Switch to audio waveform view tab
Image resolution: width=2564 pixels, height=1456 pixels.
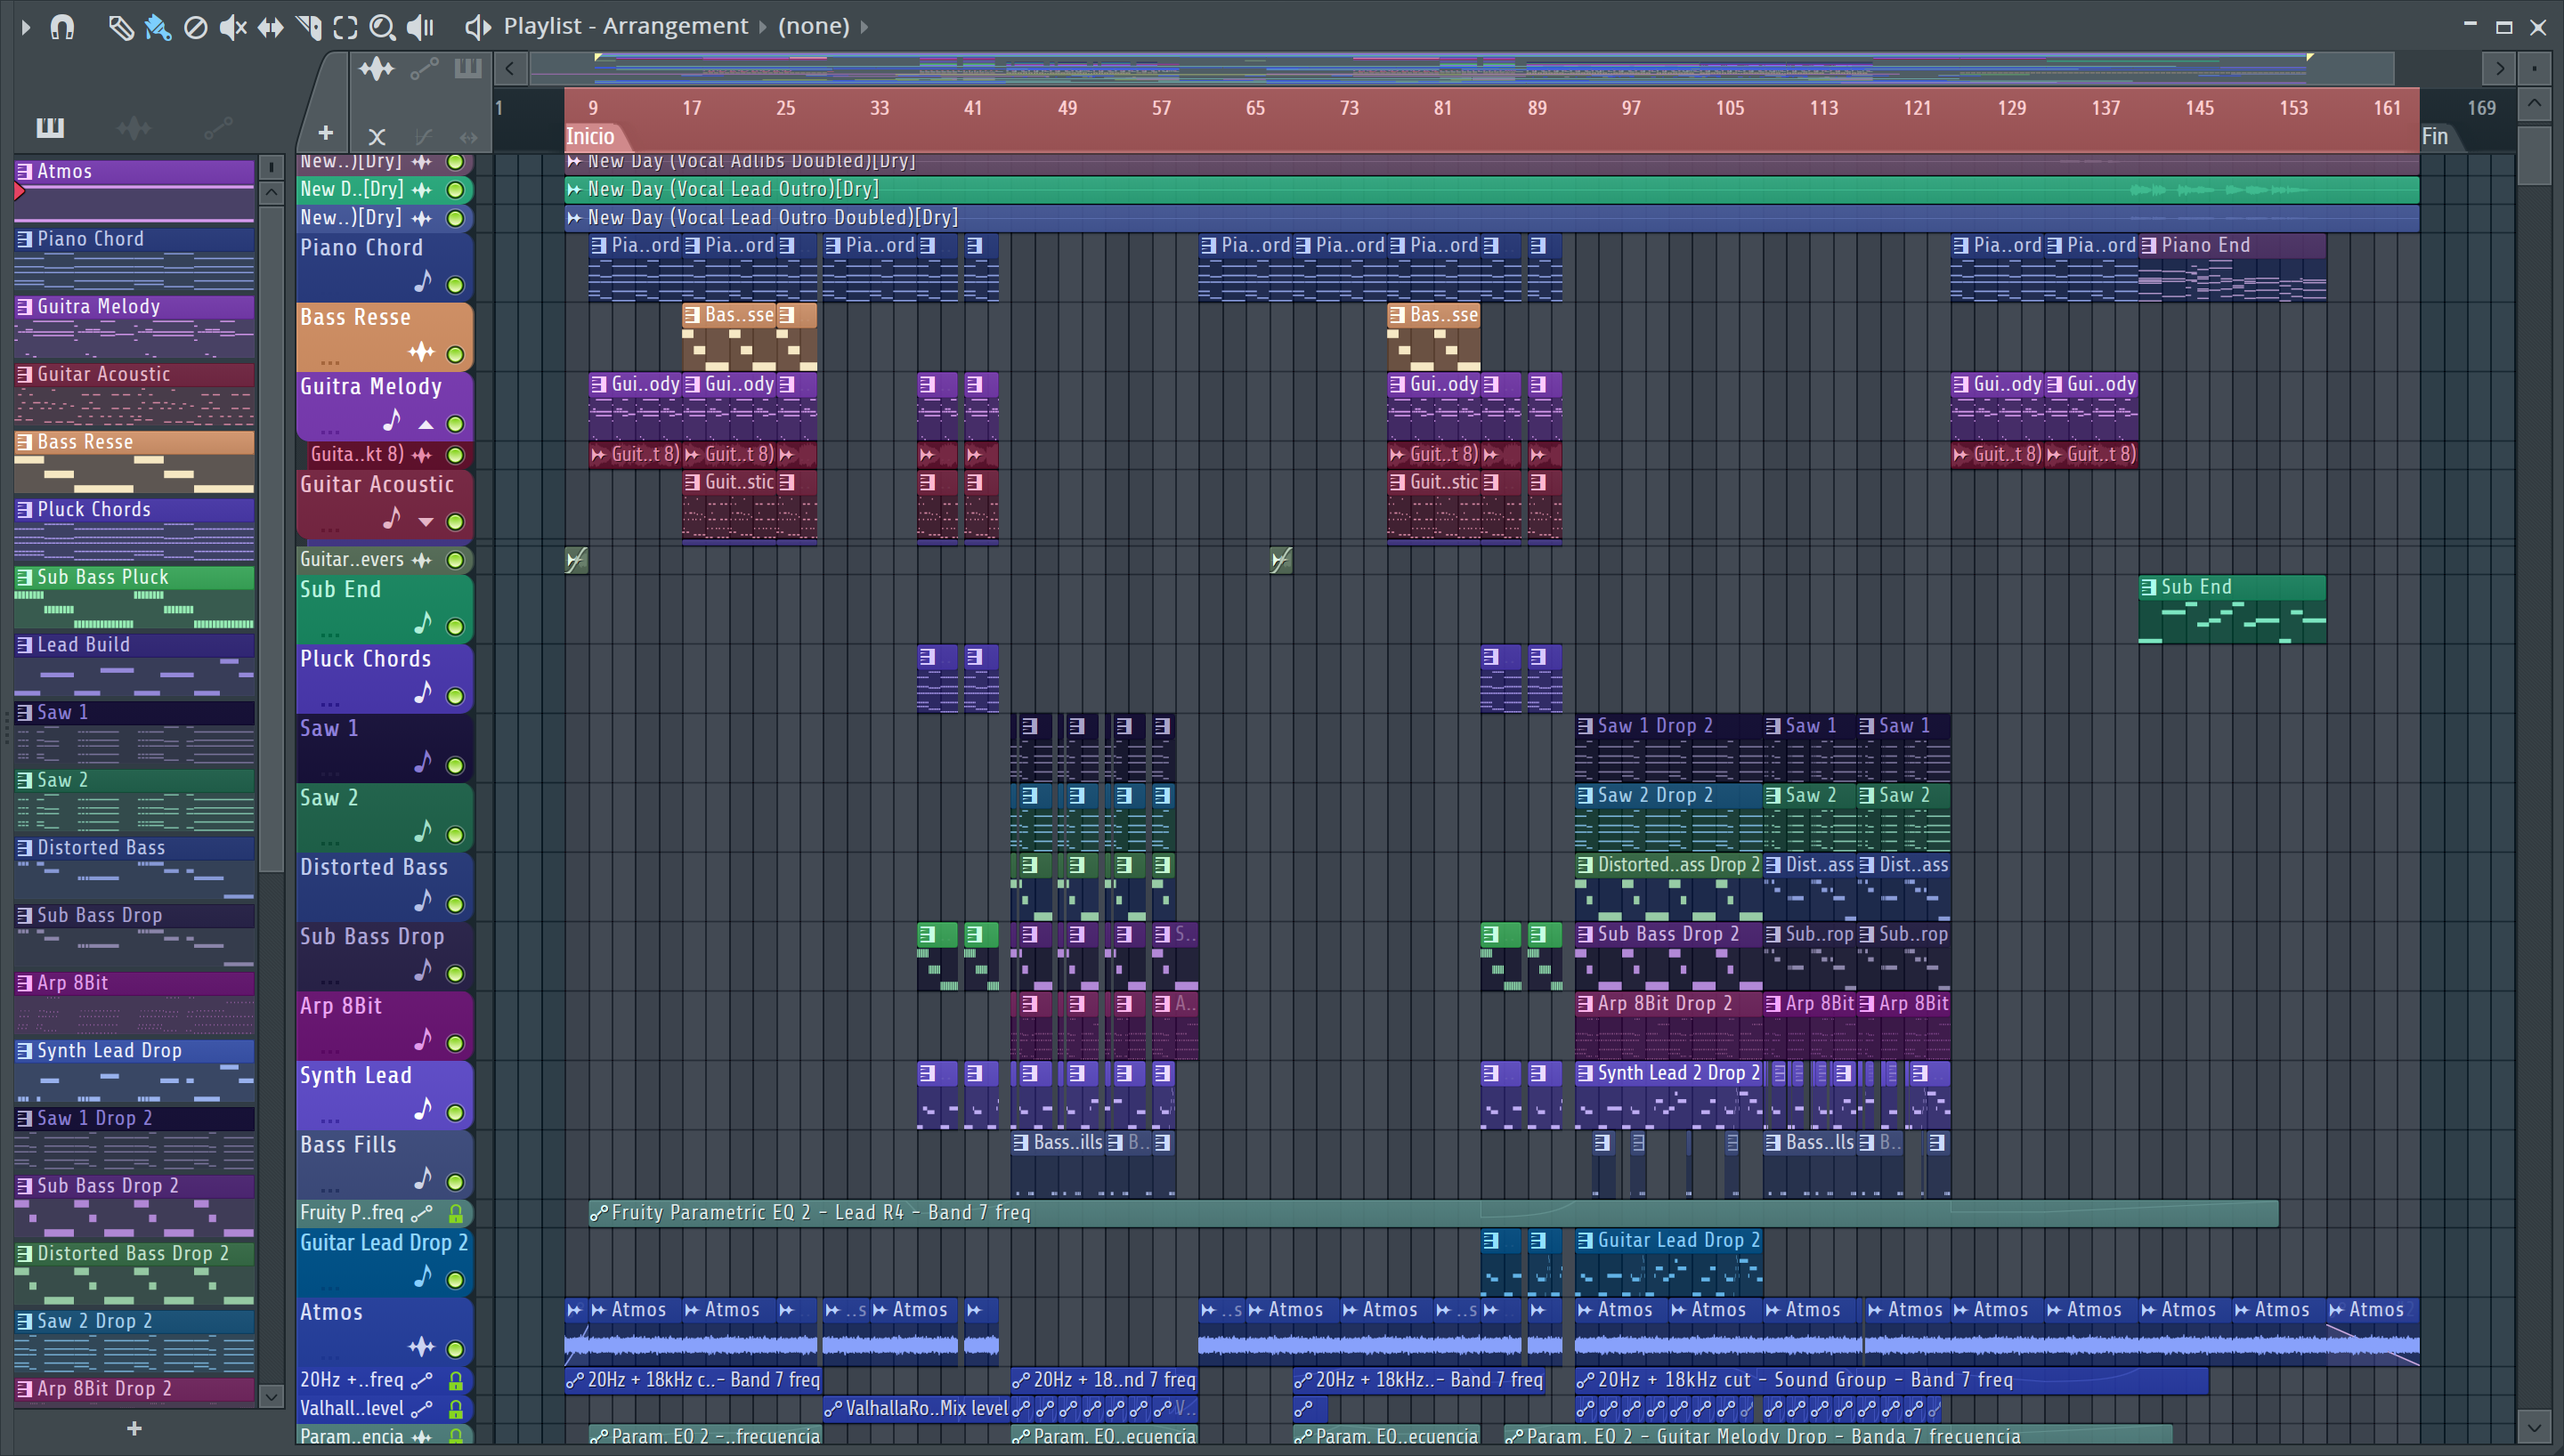coord(377,69)
